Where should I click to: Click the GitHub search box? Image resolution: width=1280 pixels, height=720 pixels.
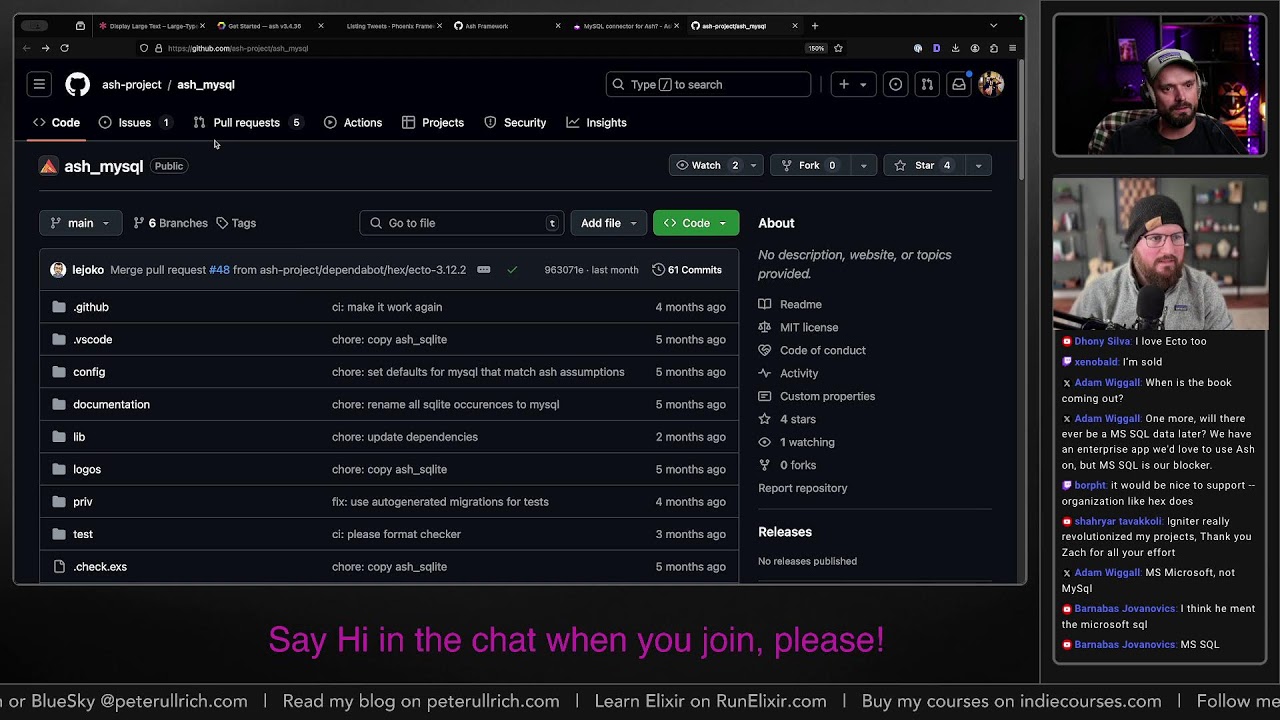pyautogui.click(x=708, y=85)
